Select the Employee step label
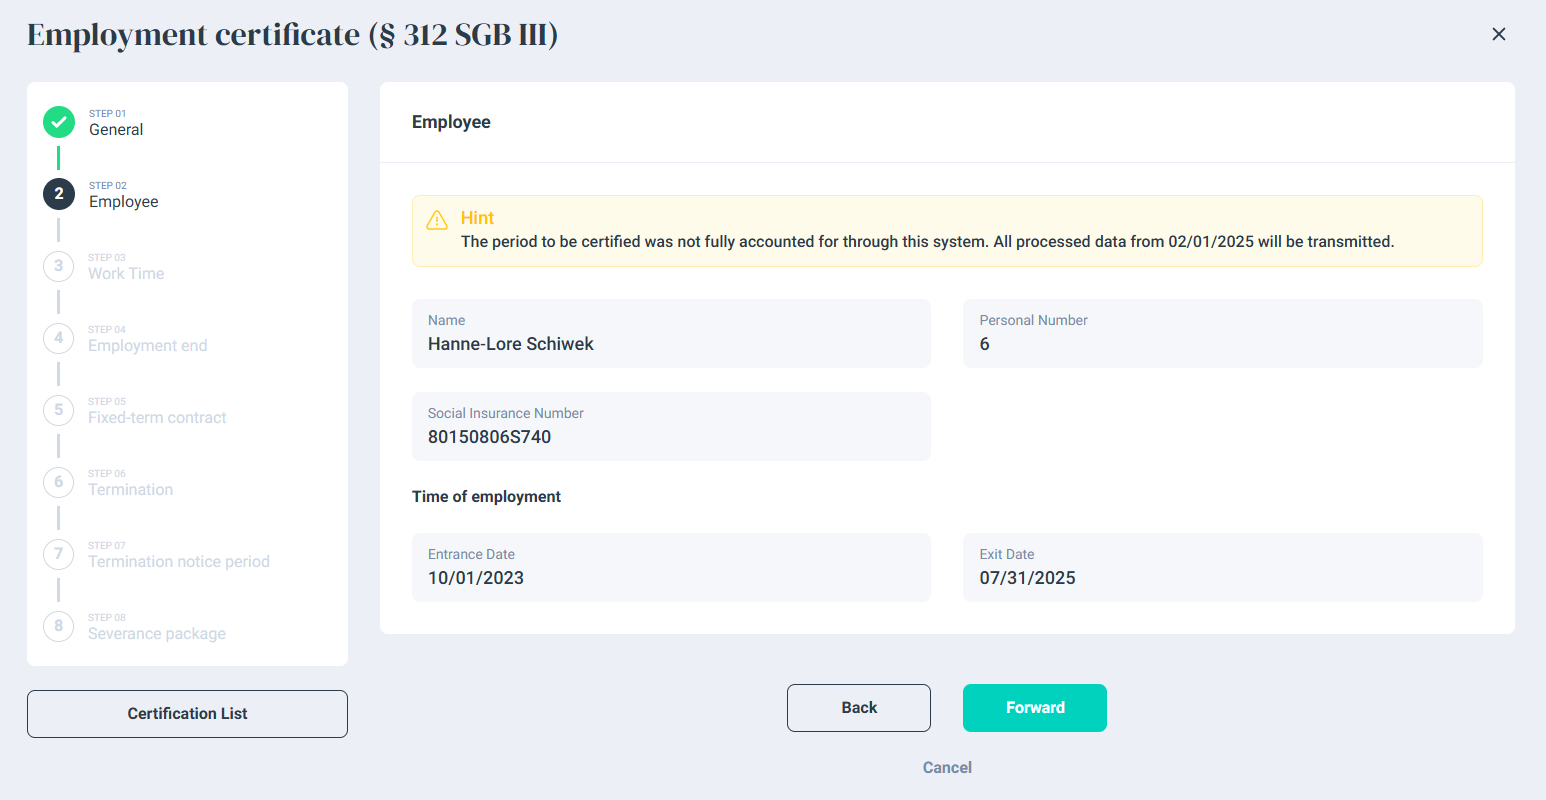 pos(124,202)
